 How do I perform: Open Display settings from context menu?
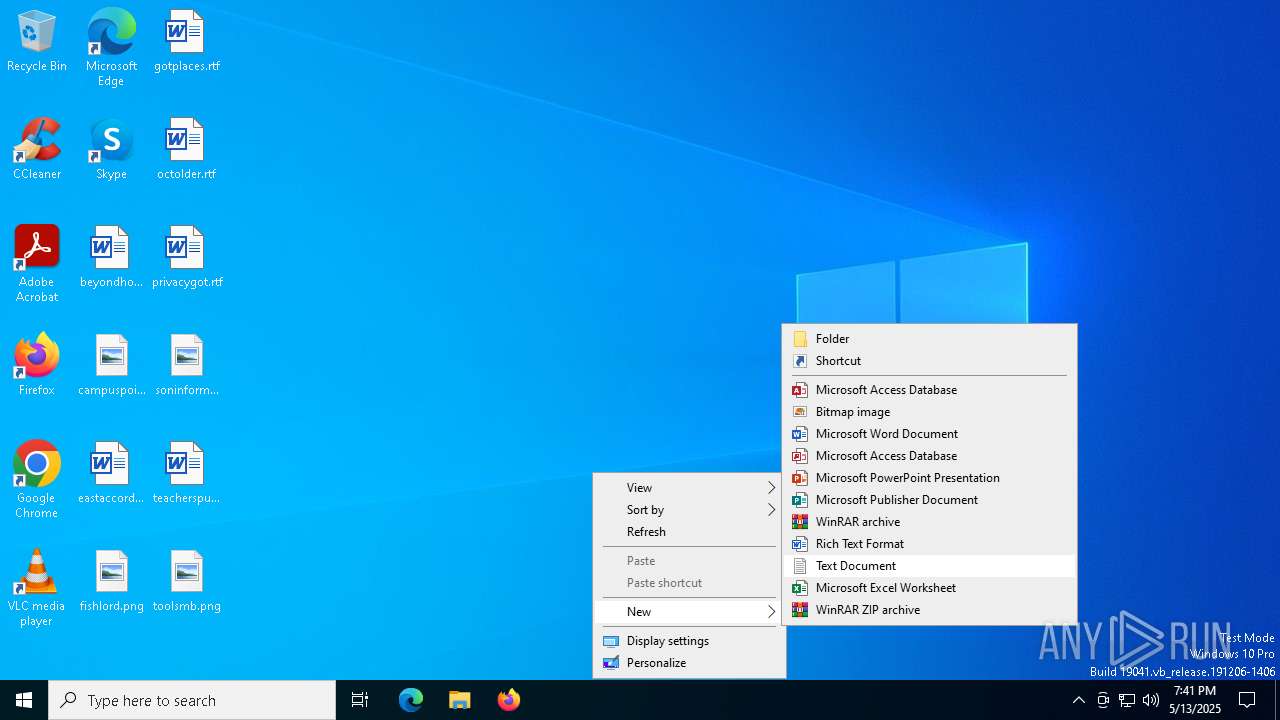[x=689, y=641]
